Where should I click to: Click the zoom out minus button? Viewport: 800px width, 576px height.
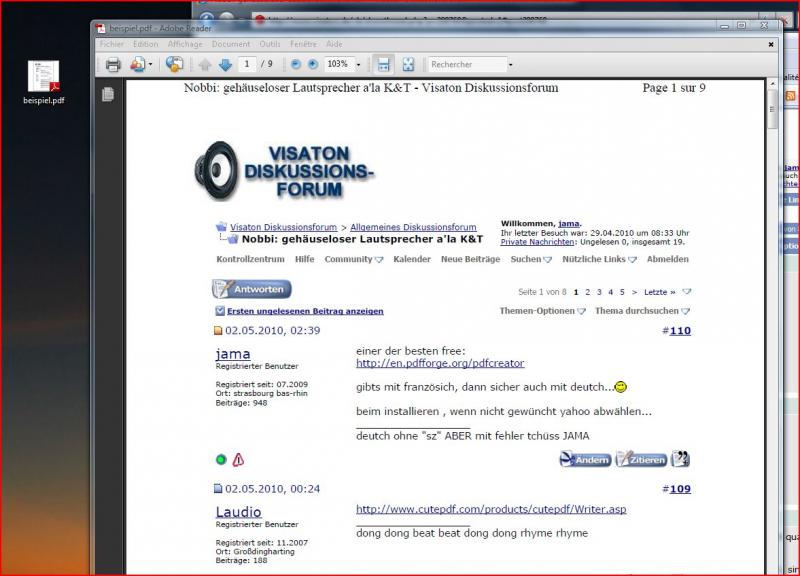pyautogui.click(x=295, y=64)
